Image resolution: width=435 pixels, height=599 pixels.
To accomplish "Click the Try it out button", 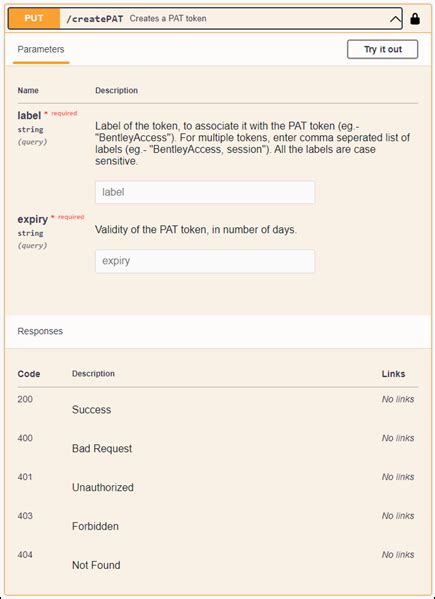I will coord(382,49).
